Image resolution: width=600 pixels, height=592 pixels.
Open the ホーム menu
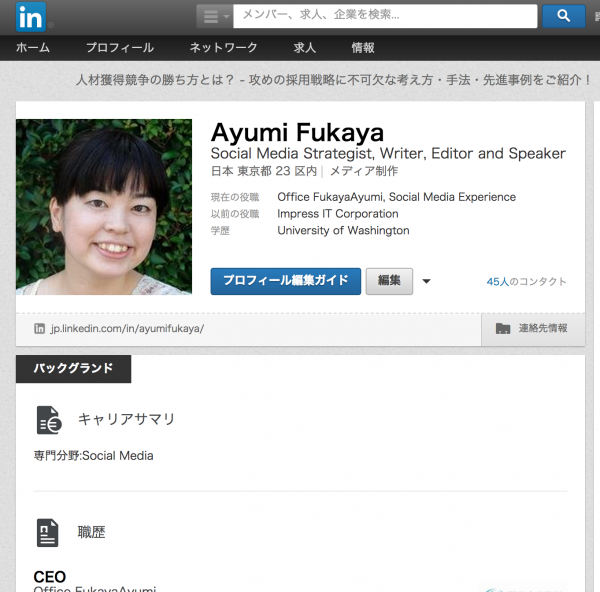pos(32,48)
